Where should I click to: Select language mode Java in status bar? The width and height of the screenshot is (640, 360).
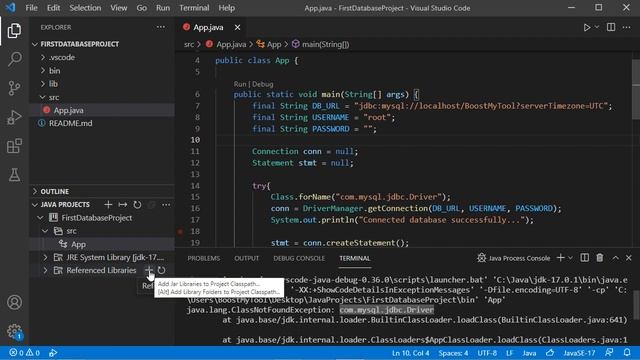(x=529, y=353)
